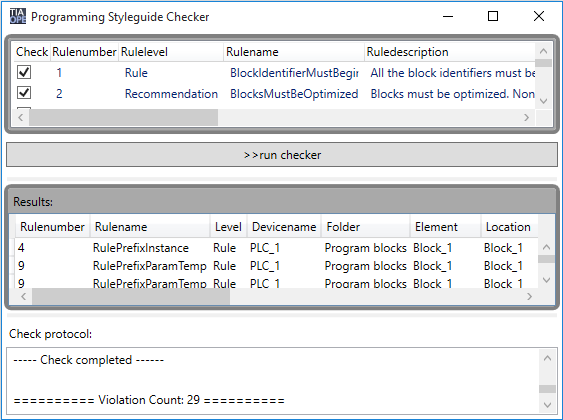The image size is (563, 420).
Task: Click the check protocol scrollbar thumb
Action: [548, 389]
